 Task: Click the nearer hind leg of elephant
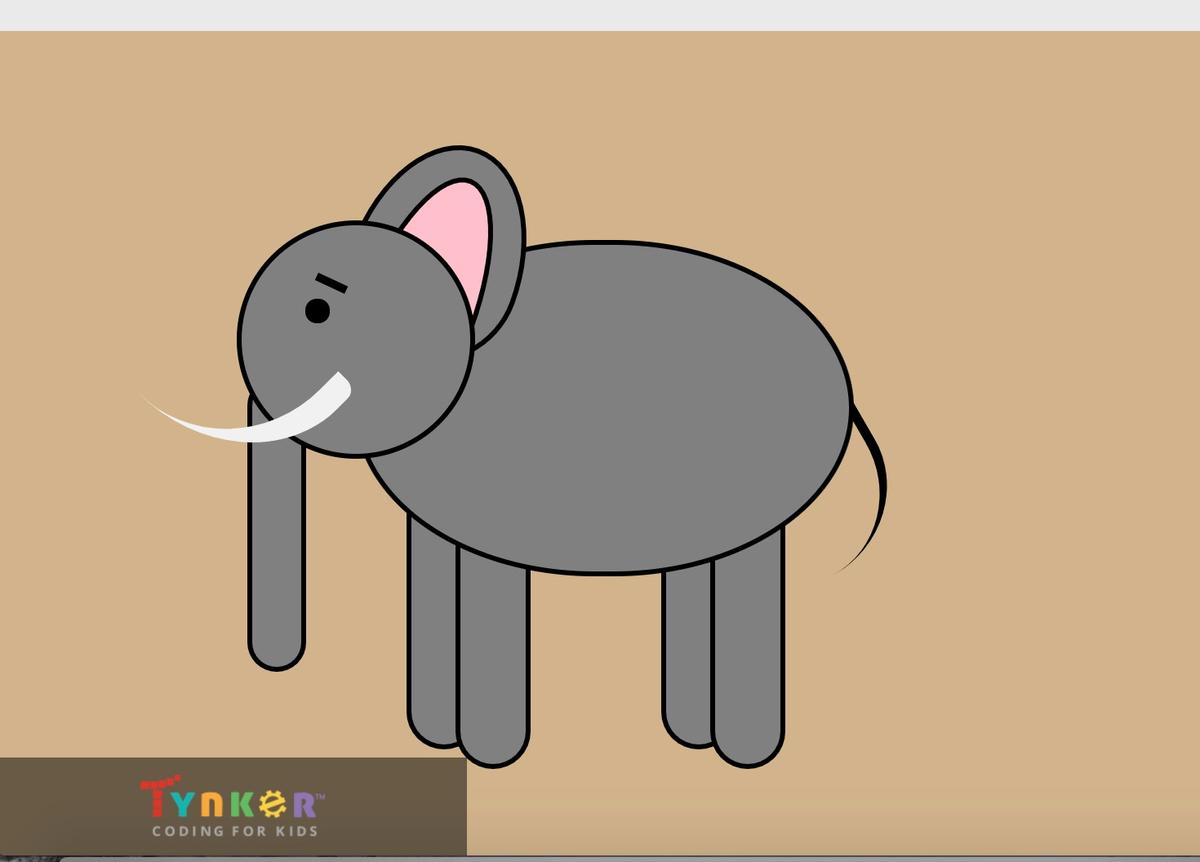point(748,670)
